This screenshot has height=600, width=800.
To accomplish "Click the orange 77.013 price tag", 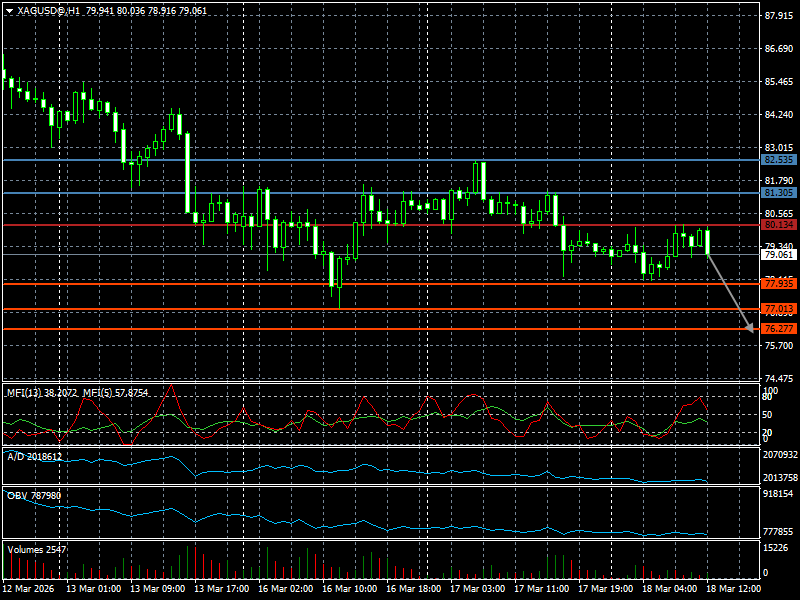I will (x=778, y=309).
